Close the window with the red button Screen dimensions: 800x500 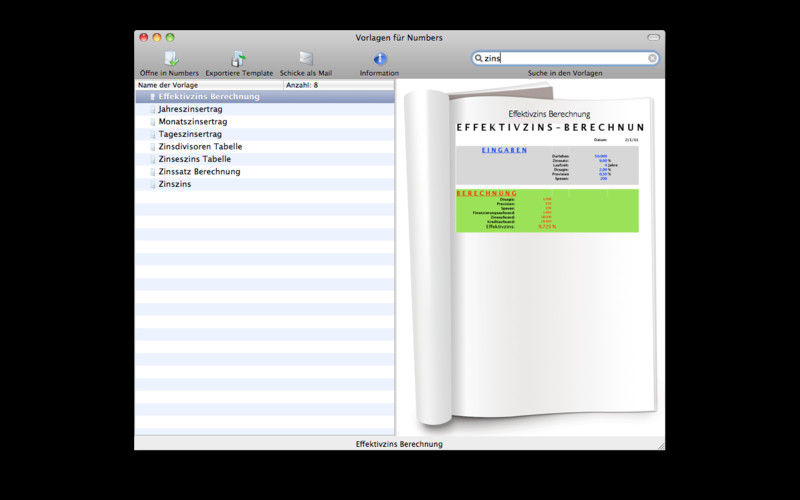coord(144,37)
